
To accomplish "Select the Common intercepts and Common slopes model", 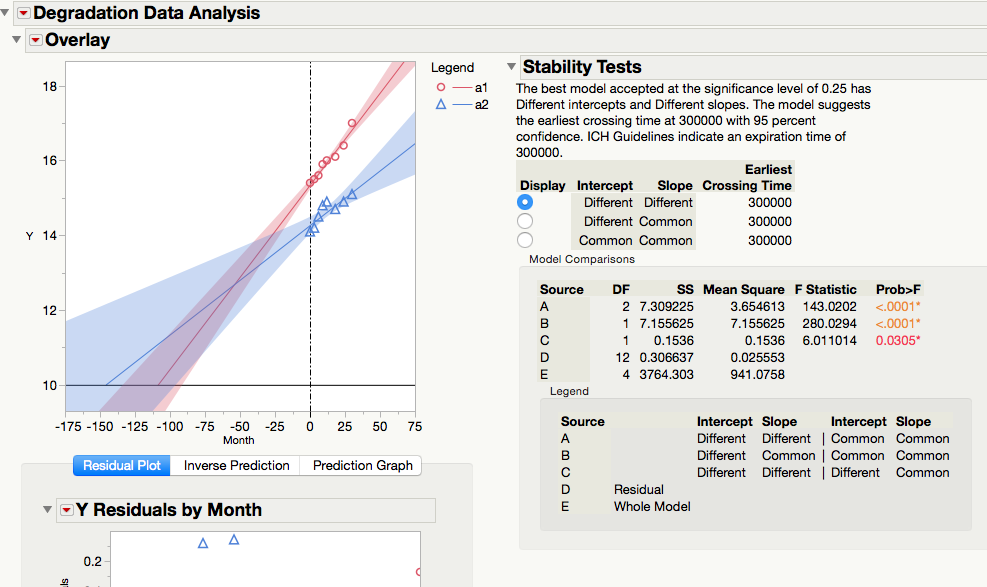I will coord(524,239).
